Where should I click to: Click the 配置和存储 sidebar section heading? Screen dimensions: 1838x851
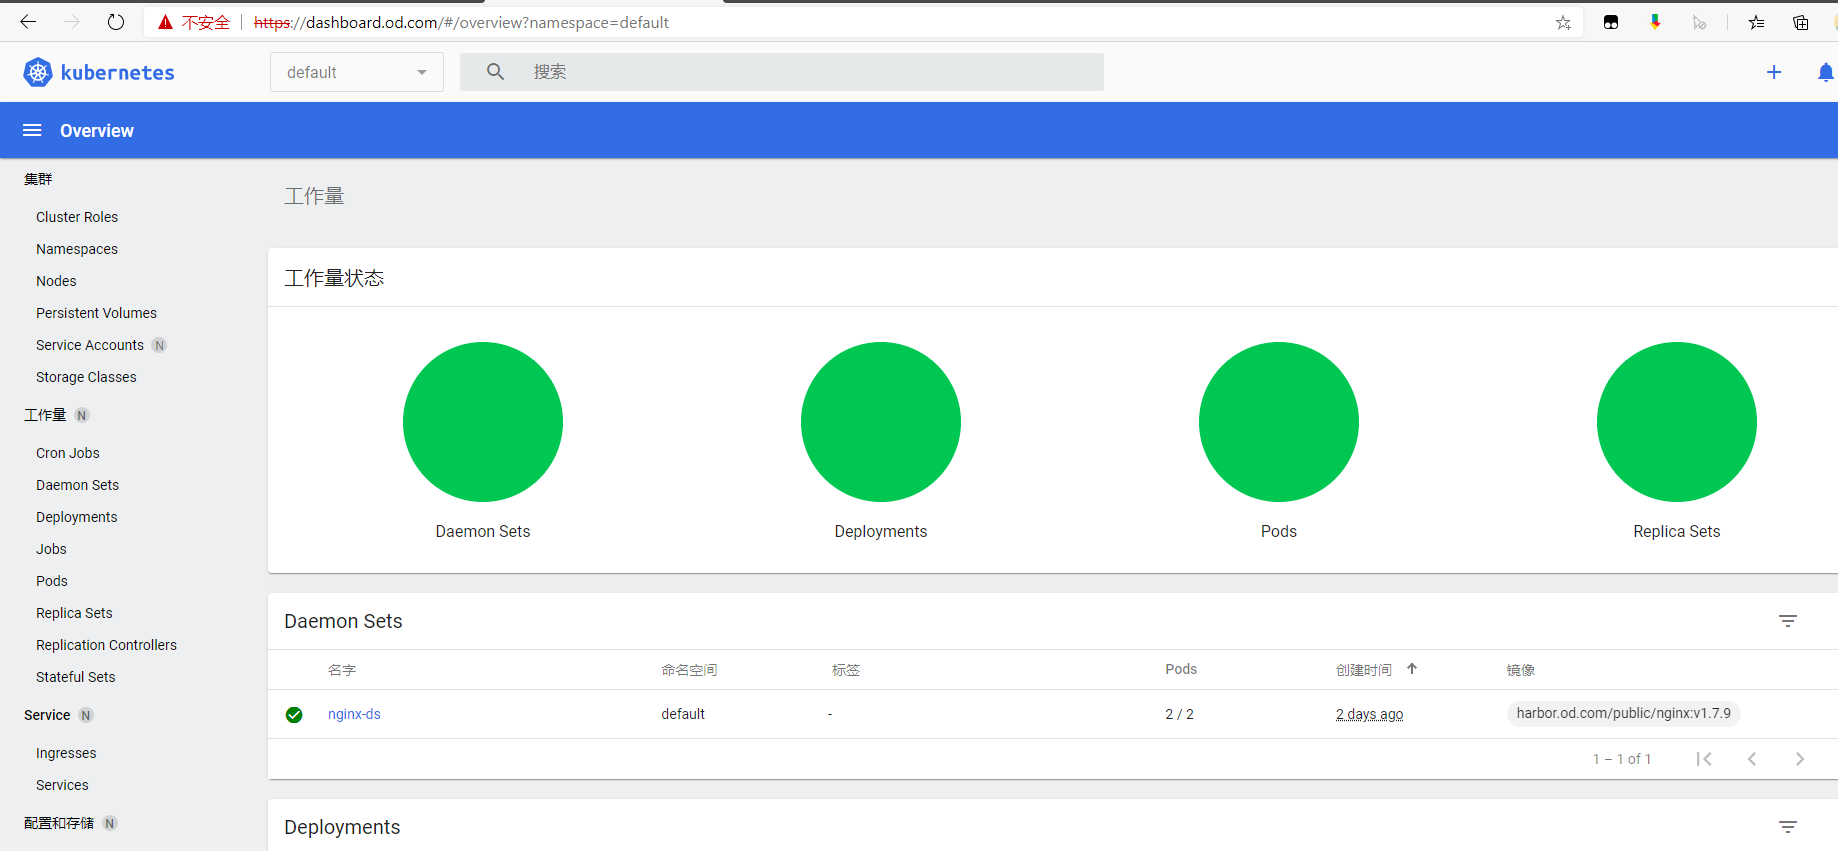[59, 823]
